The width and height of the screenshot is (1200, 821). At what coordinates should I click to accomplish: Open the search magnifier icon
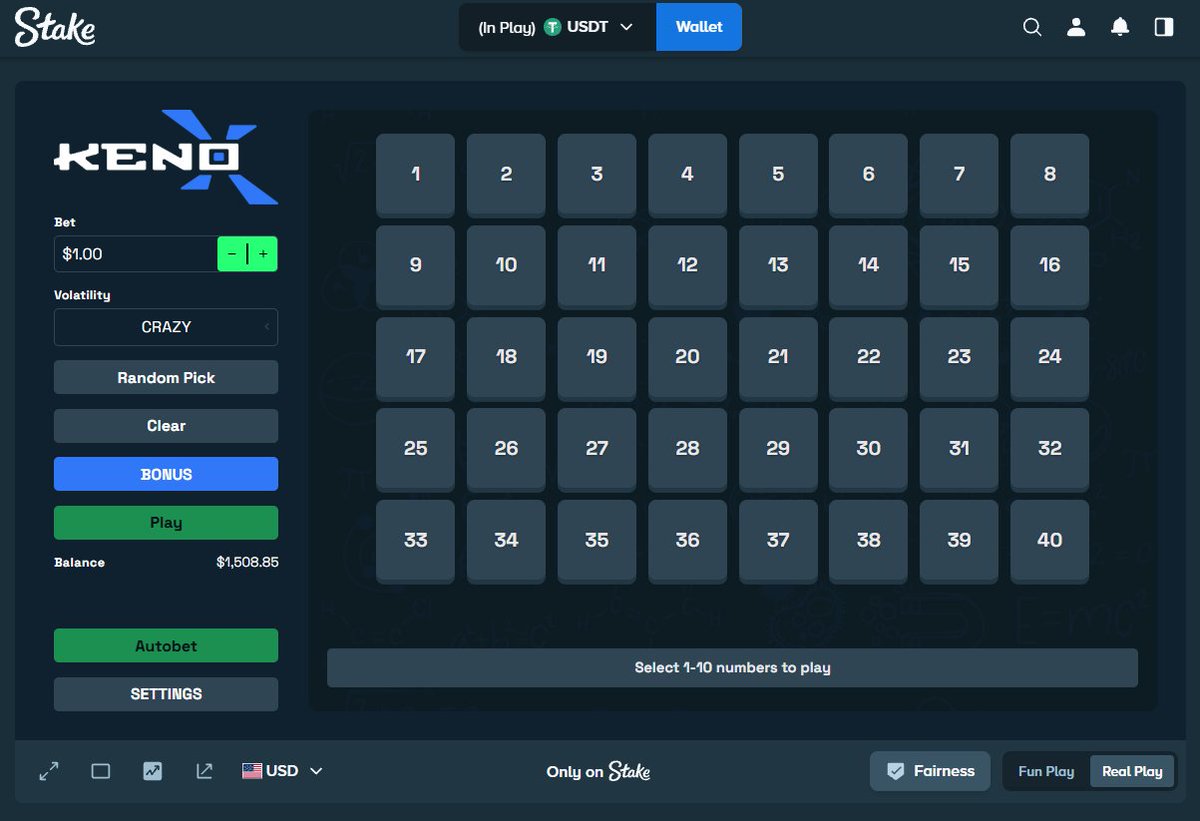click(1032, 28)
